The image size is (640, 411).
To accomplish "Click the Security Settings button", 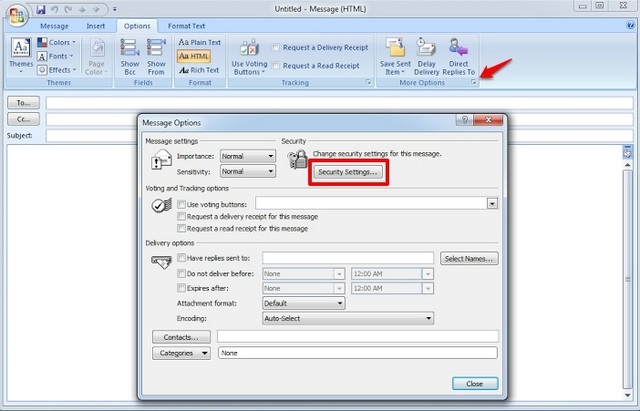I will coord(347,172).
